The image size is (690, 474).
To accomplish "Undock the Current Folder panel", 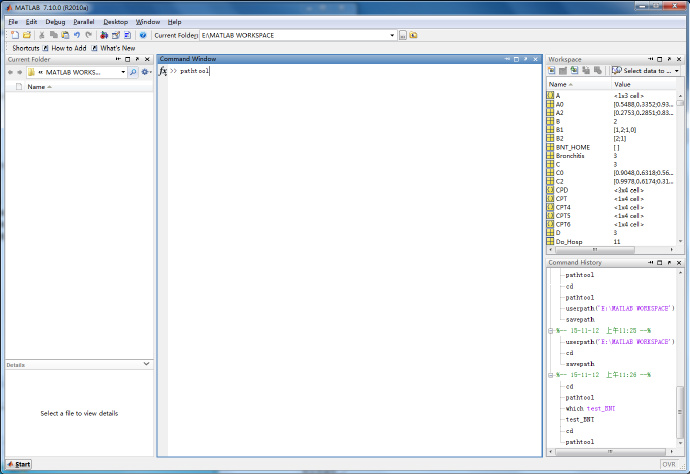I will (137, 59).
